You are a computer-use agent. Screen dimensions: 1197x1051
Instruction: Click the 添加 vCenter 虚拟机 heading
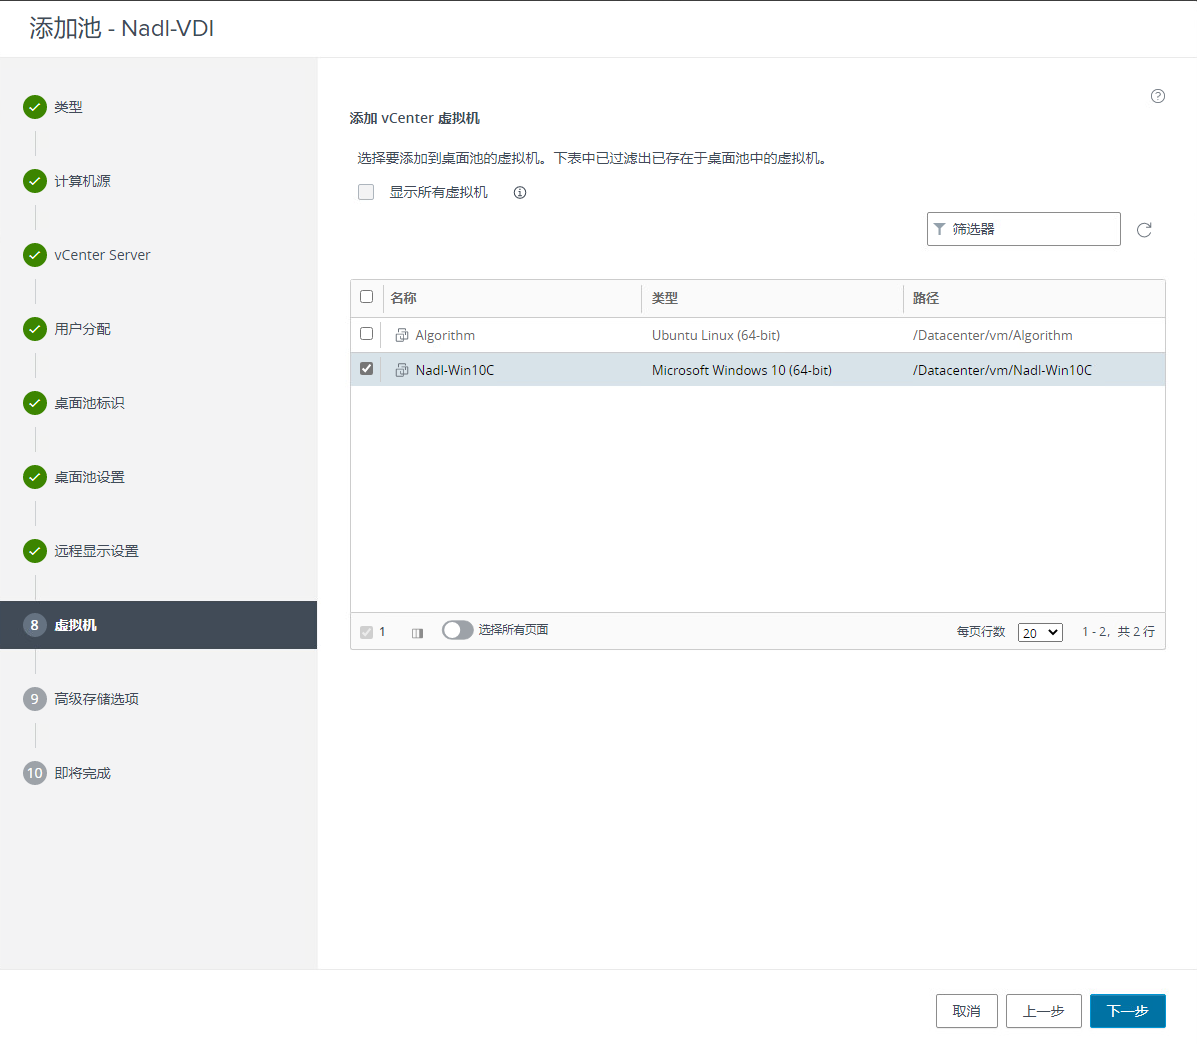[415, 118]
